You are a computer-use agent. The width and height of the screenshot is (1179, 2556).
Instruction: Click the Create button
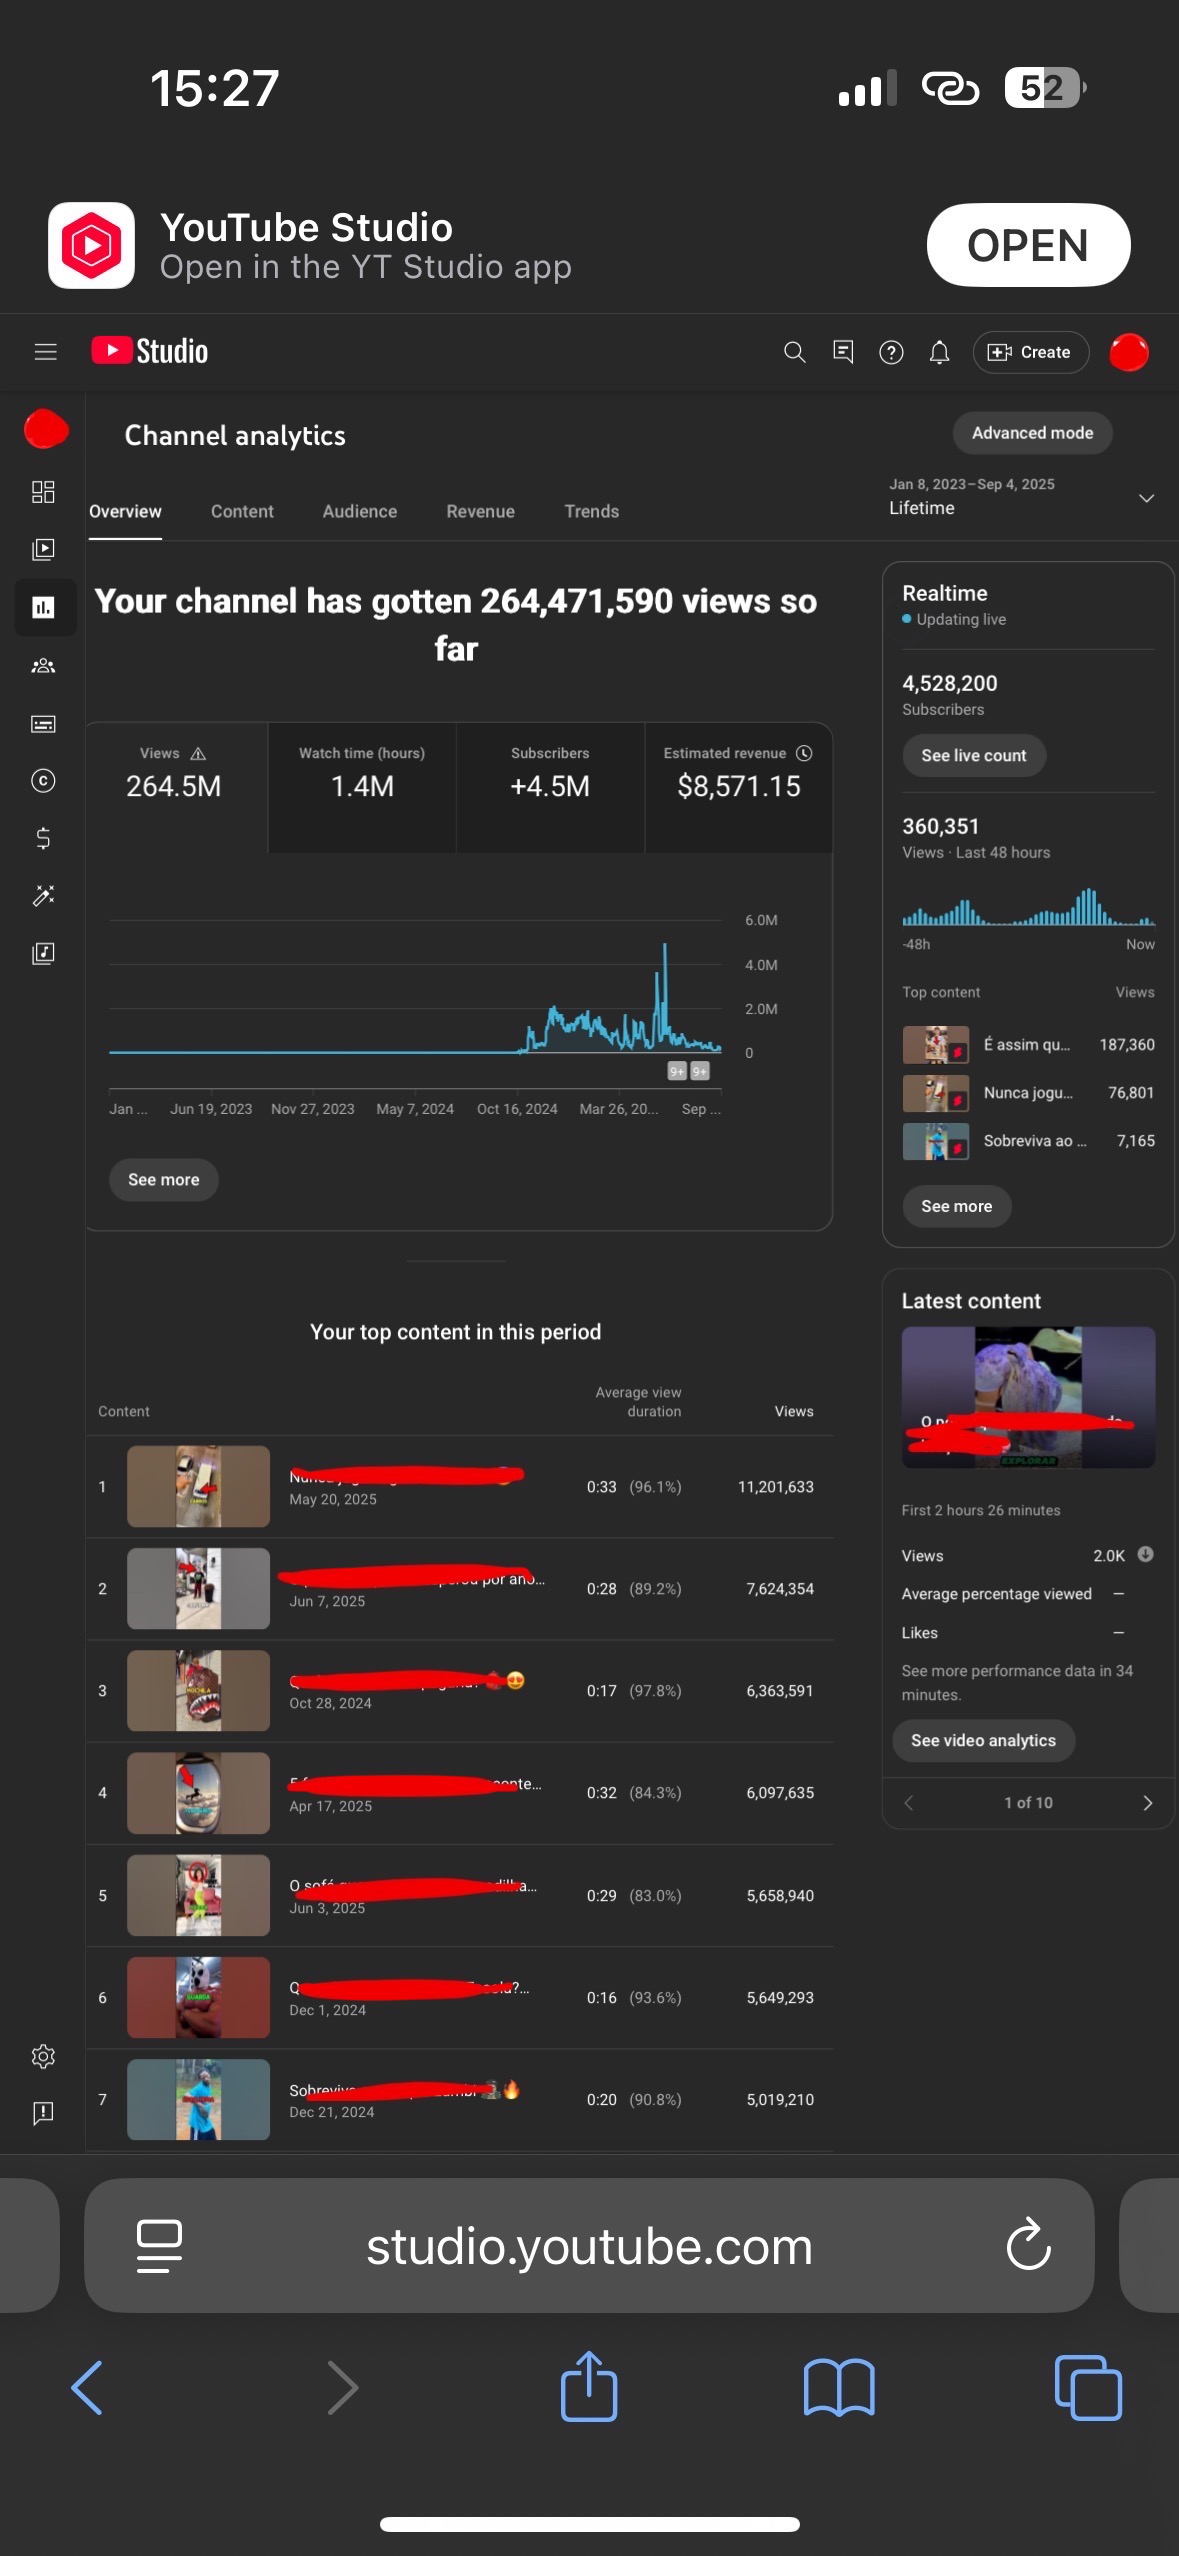(x=1030, y=352)
